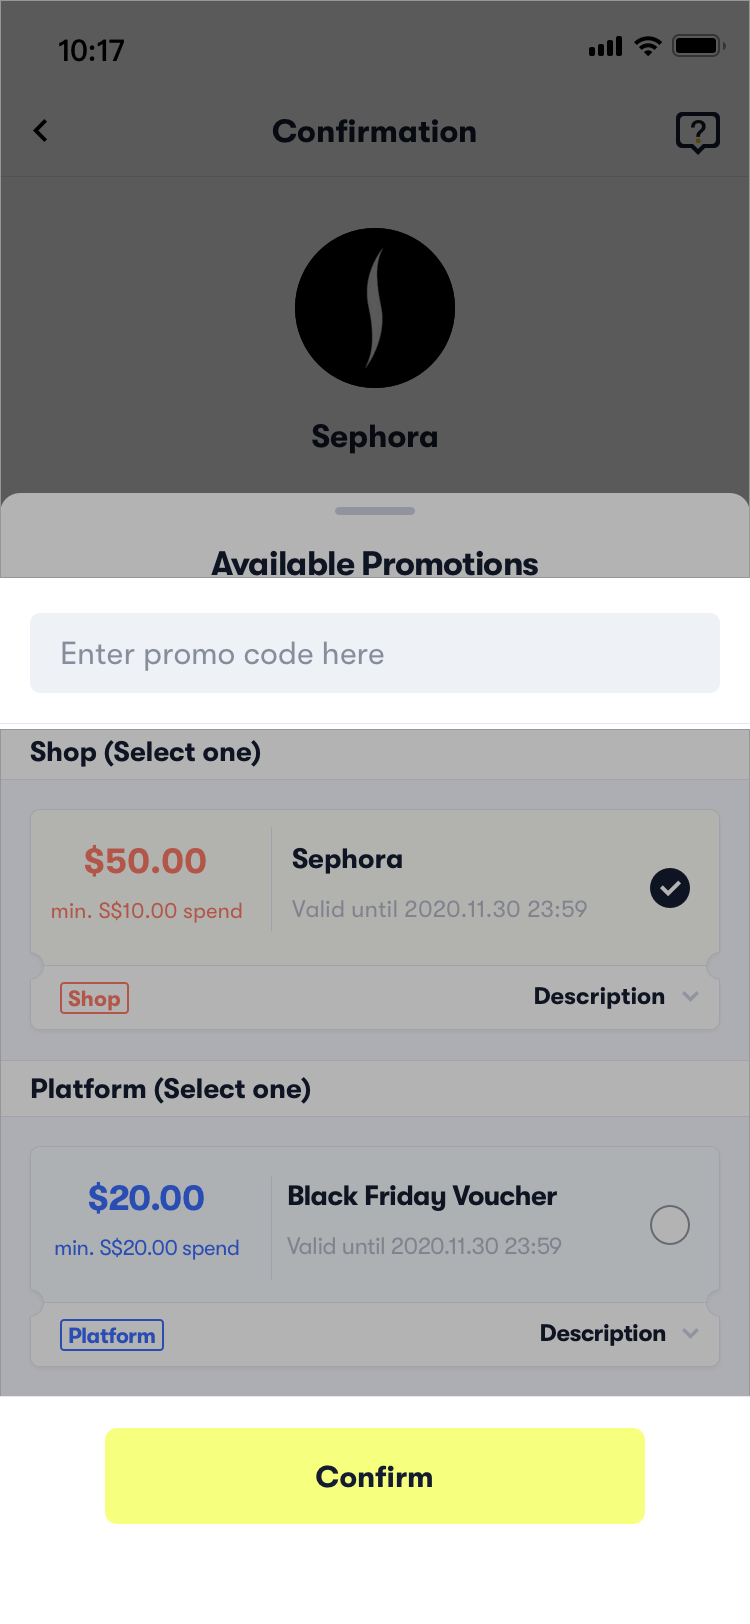Image resolution: width=750 pixels, height=1624 pixels.
Task: Expand Description of the Black Friday Voucher
Action: click(x=603, y=1333)
